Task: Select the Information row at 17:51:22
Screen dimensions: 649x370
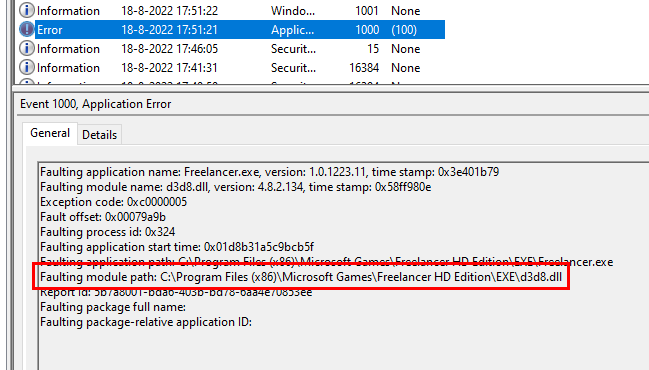Action: [232, 11]
